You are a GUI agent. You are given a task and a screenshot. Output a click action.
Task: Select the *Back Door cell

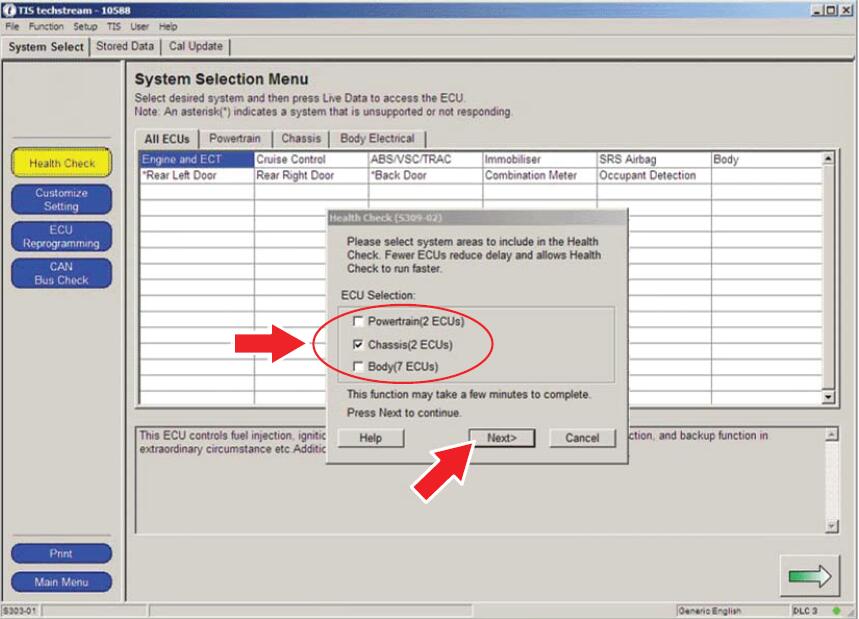coord(426,175)
